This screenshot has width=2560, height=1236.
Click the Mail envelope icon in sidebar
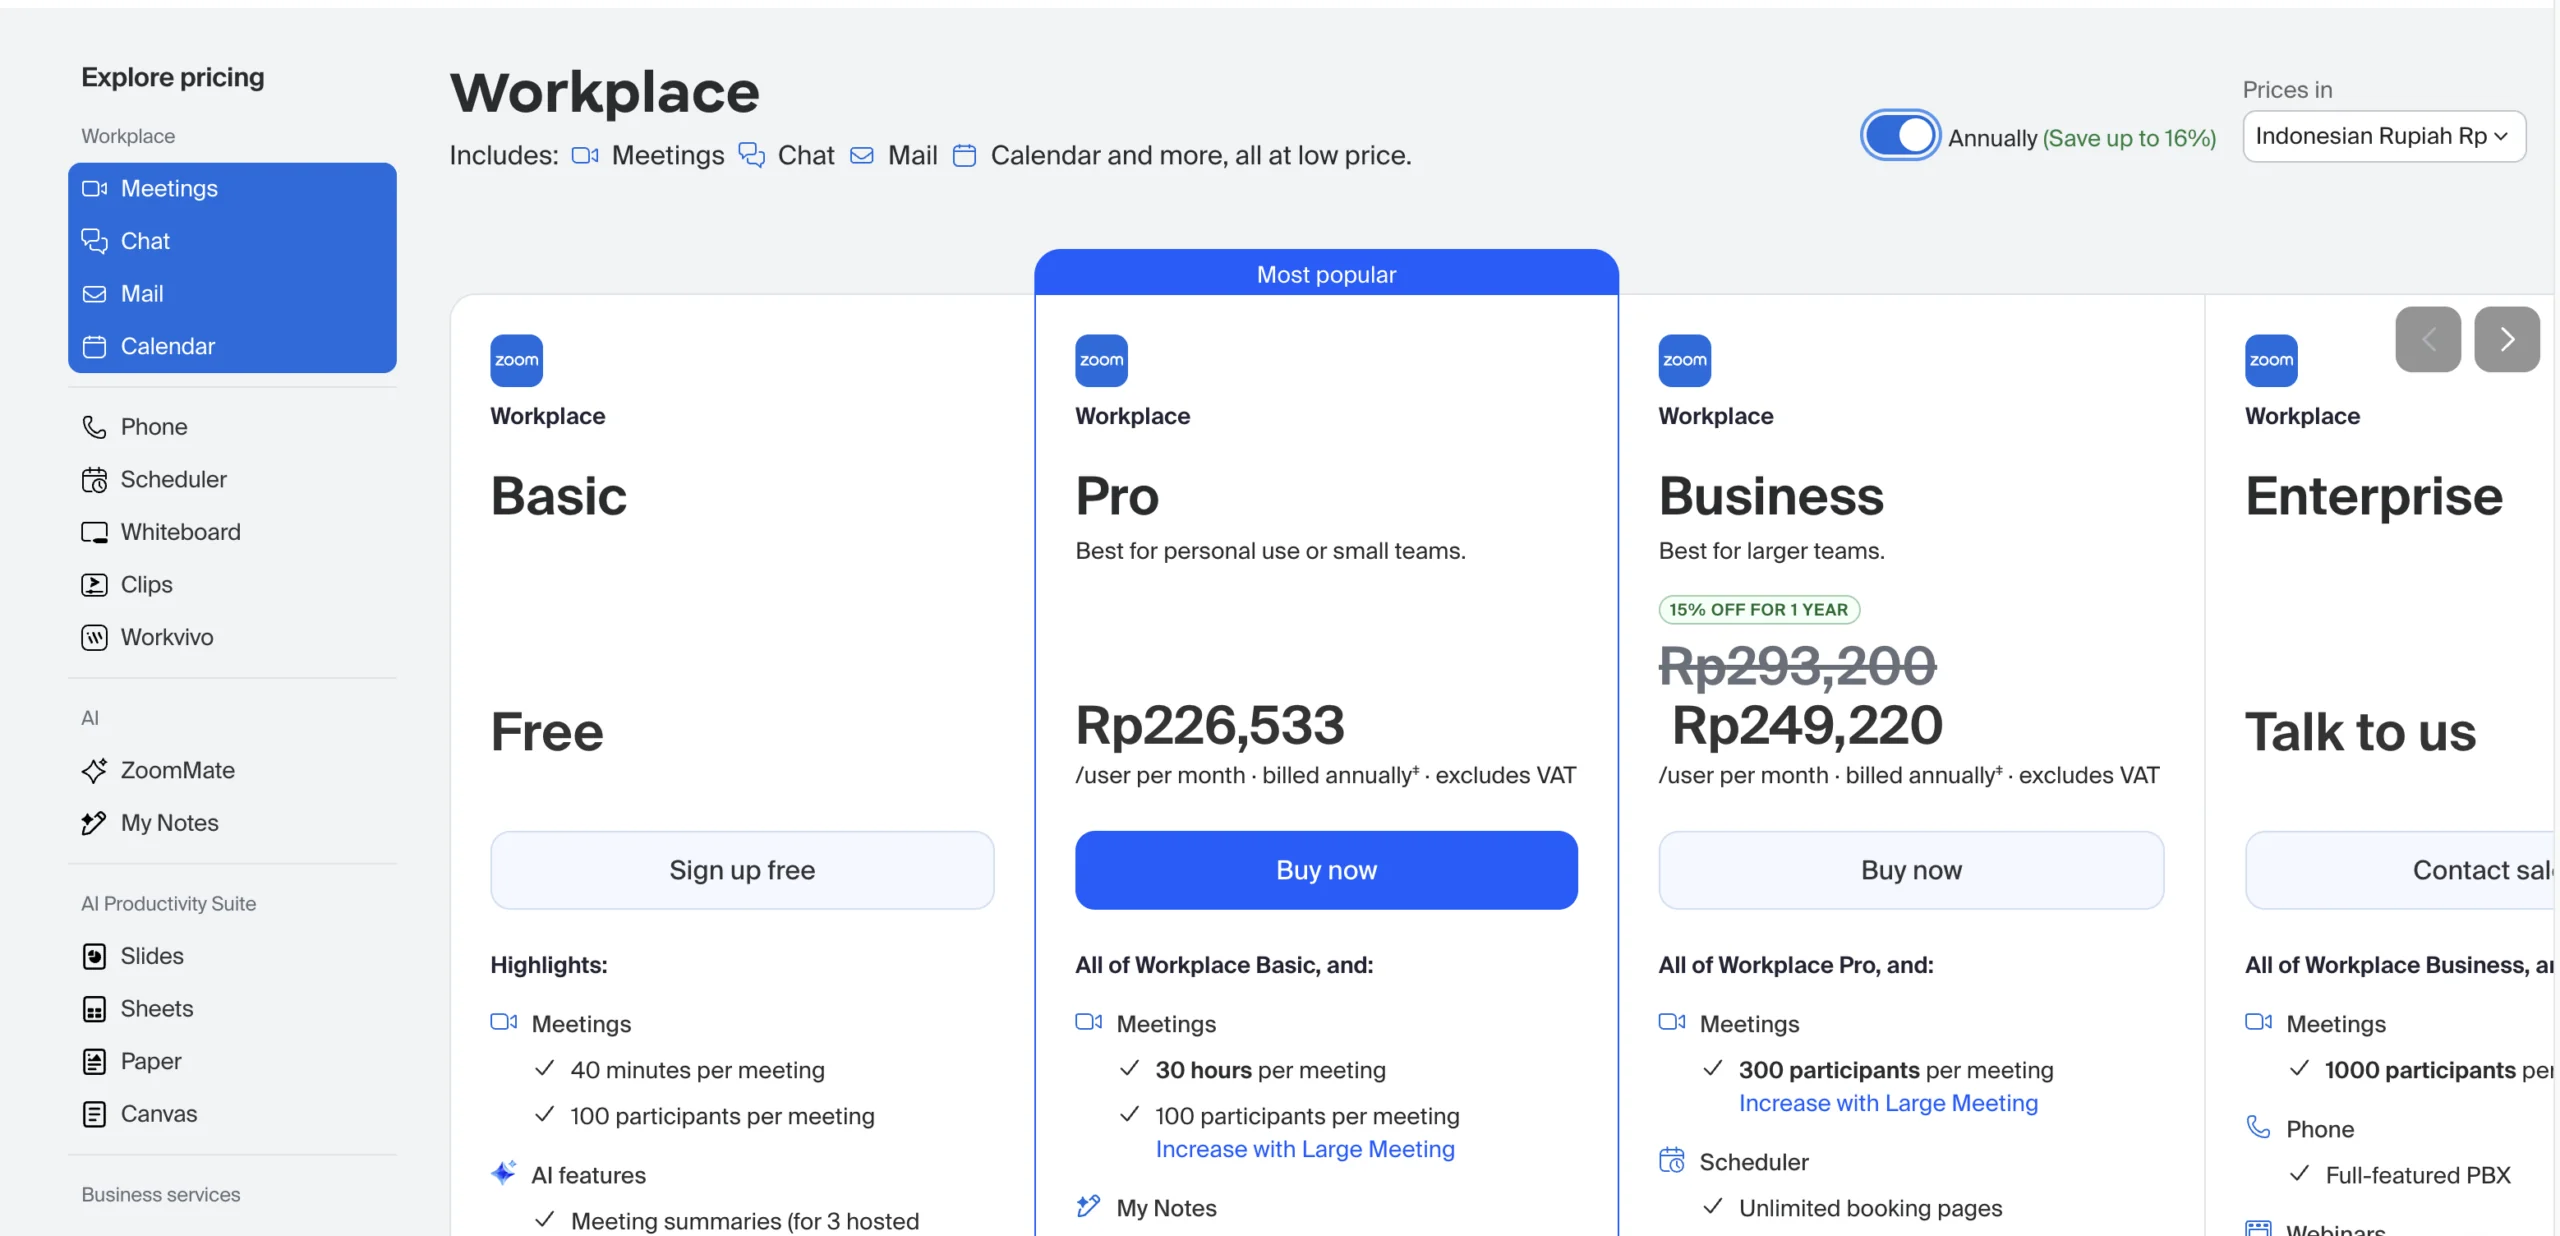[x=94, y=294]
